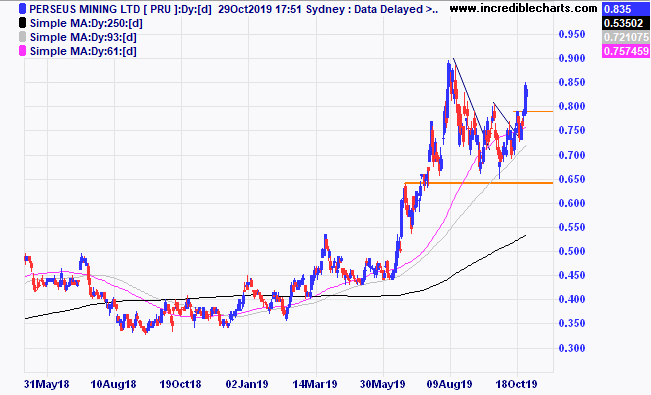This screenshot has height=395, width=651.
Task: Click the Simple MA:Dy:61:[d] legend label
Action: click(83, 52)
